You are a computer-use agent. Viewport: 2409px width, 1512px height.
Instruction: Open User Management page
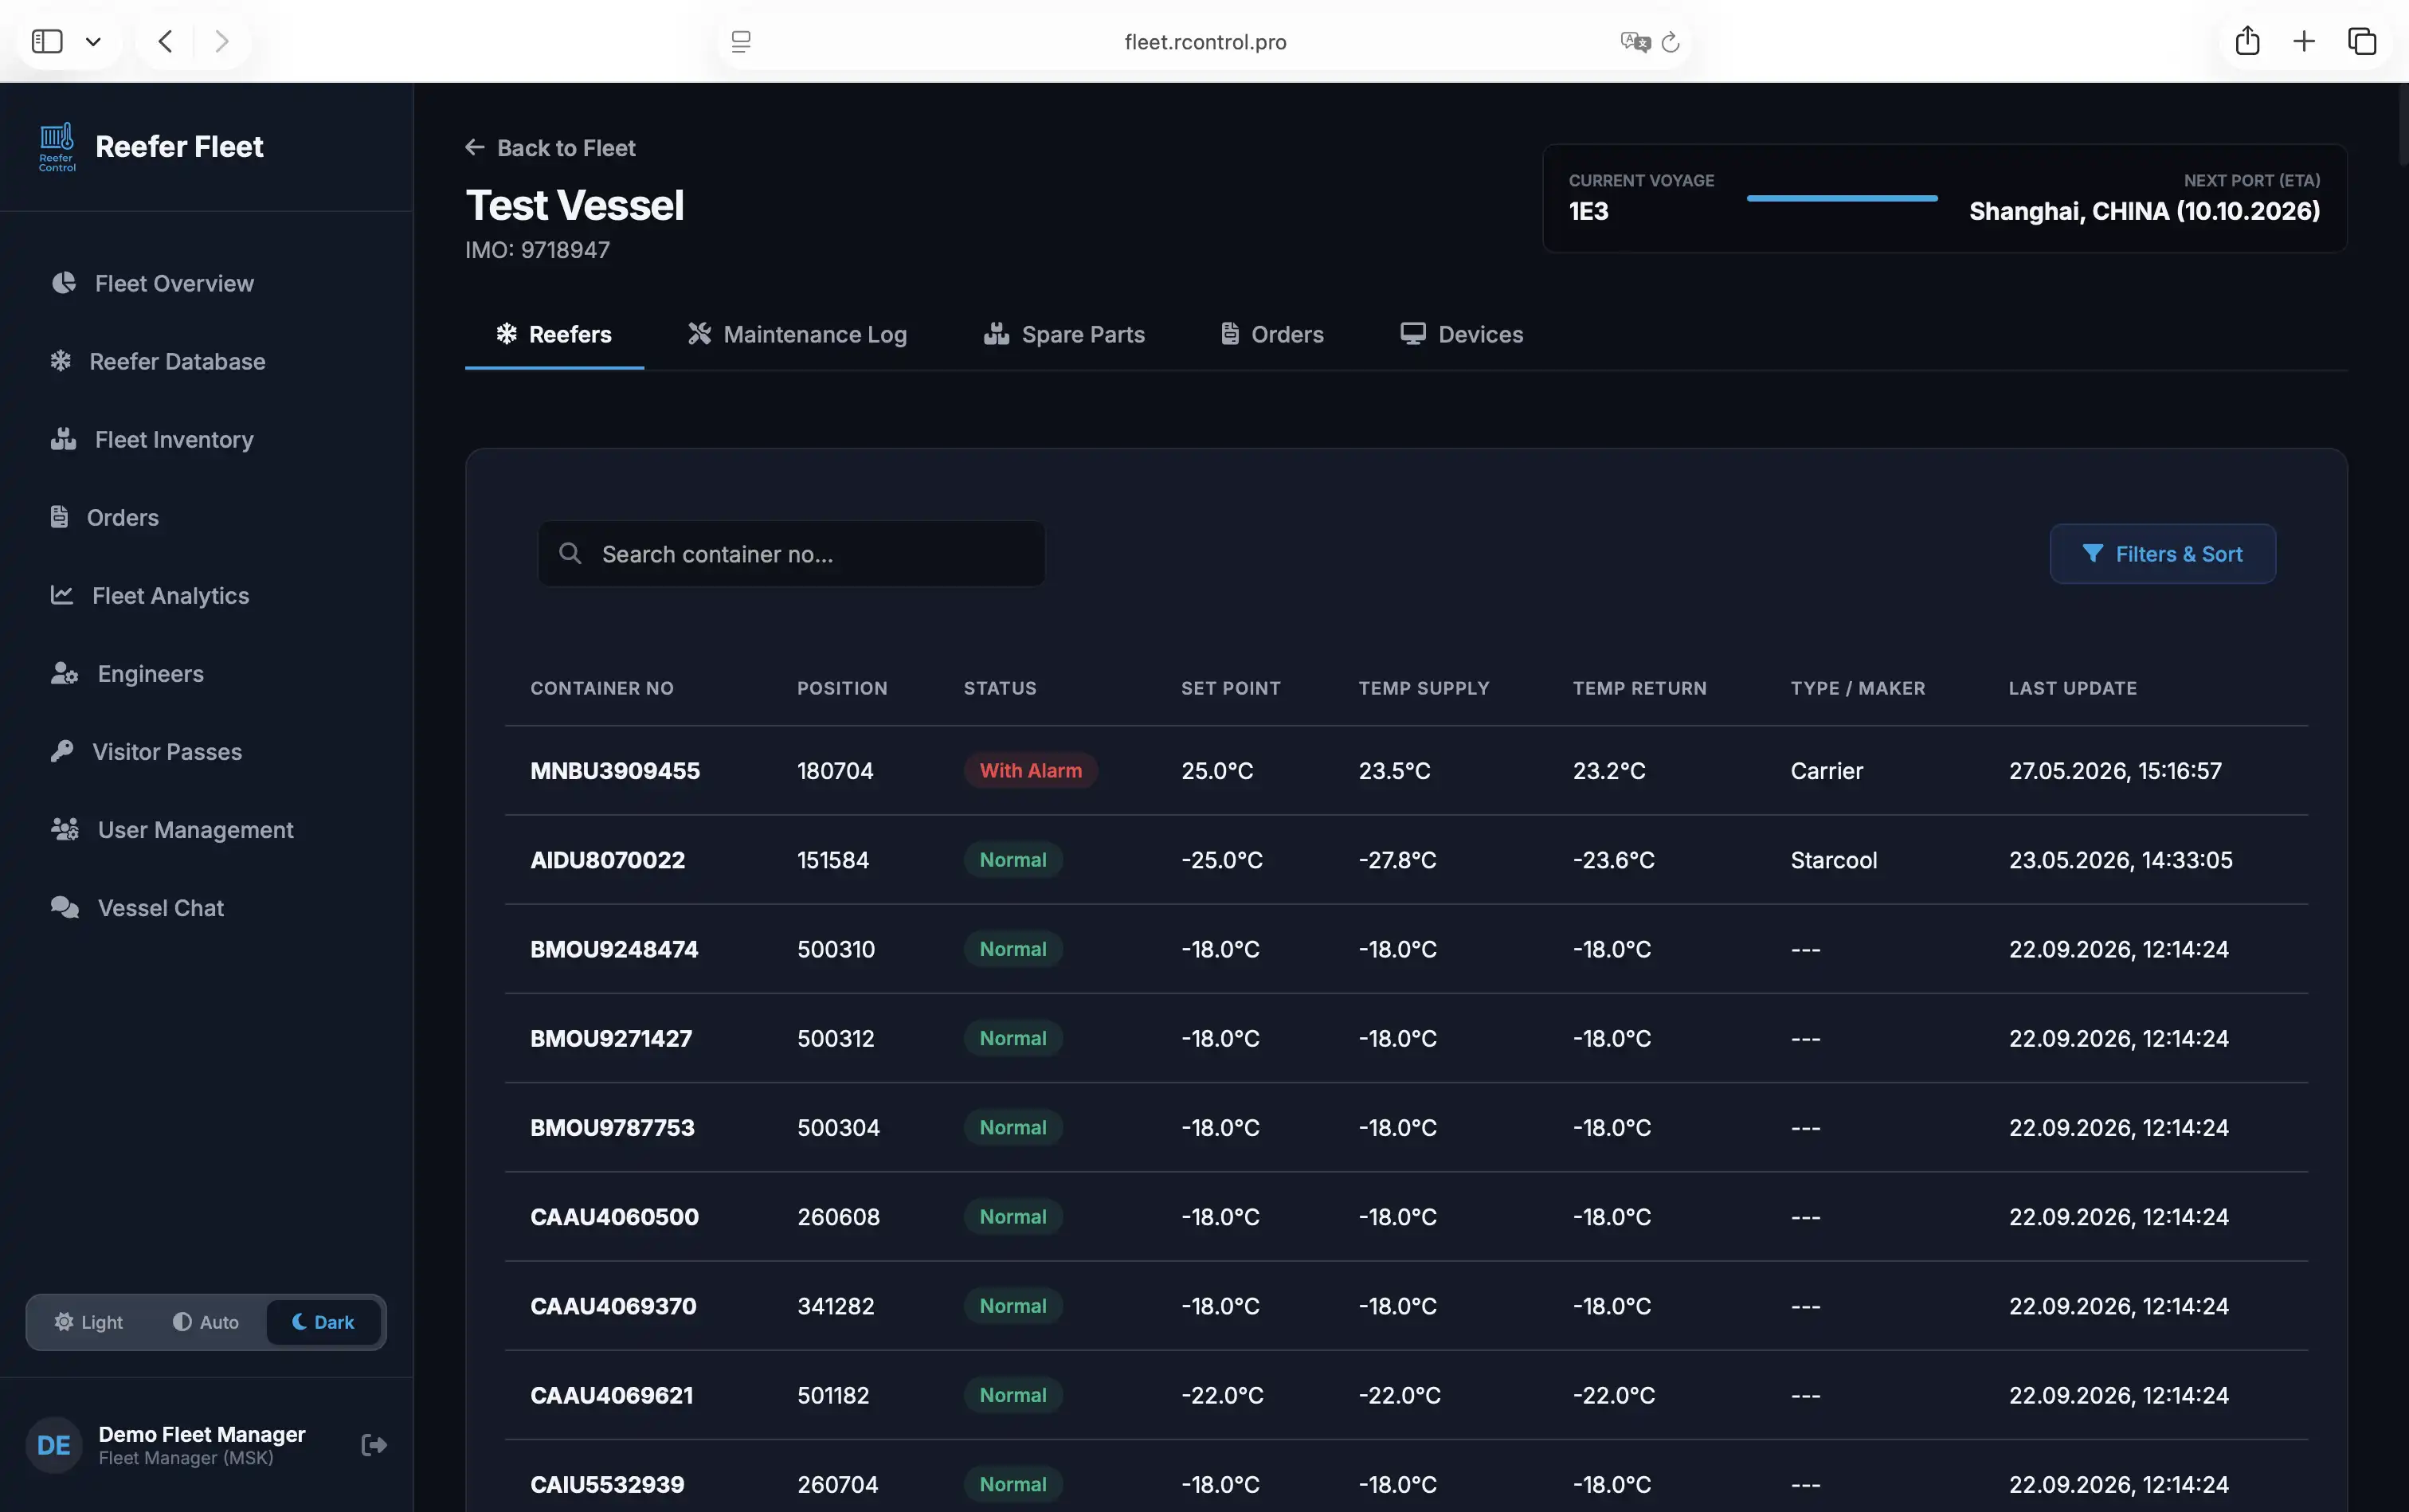(x=172, y=829)
